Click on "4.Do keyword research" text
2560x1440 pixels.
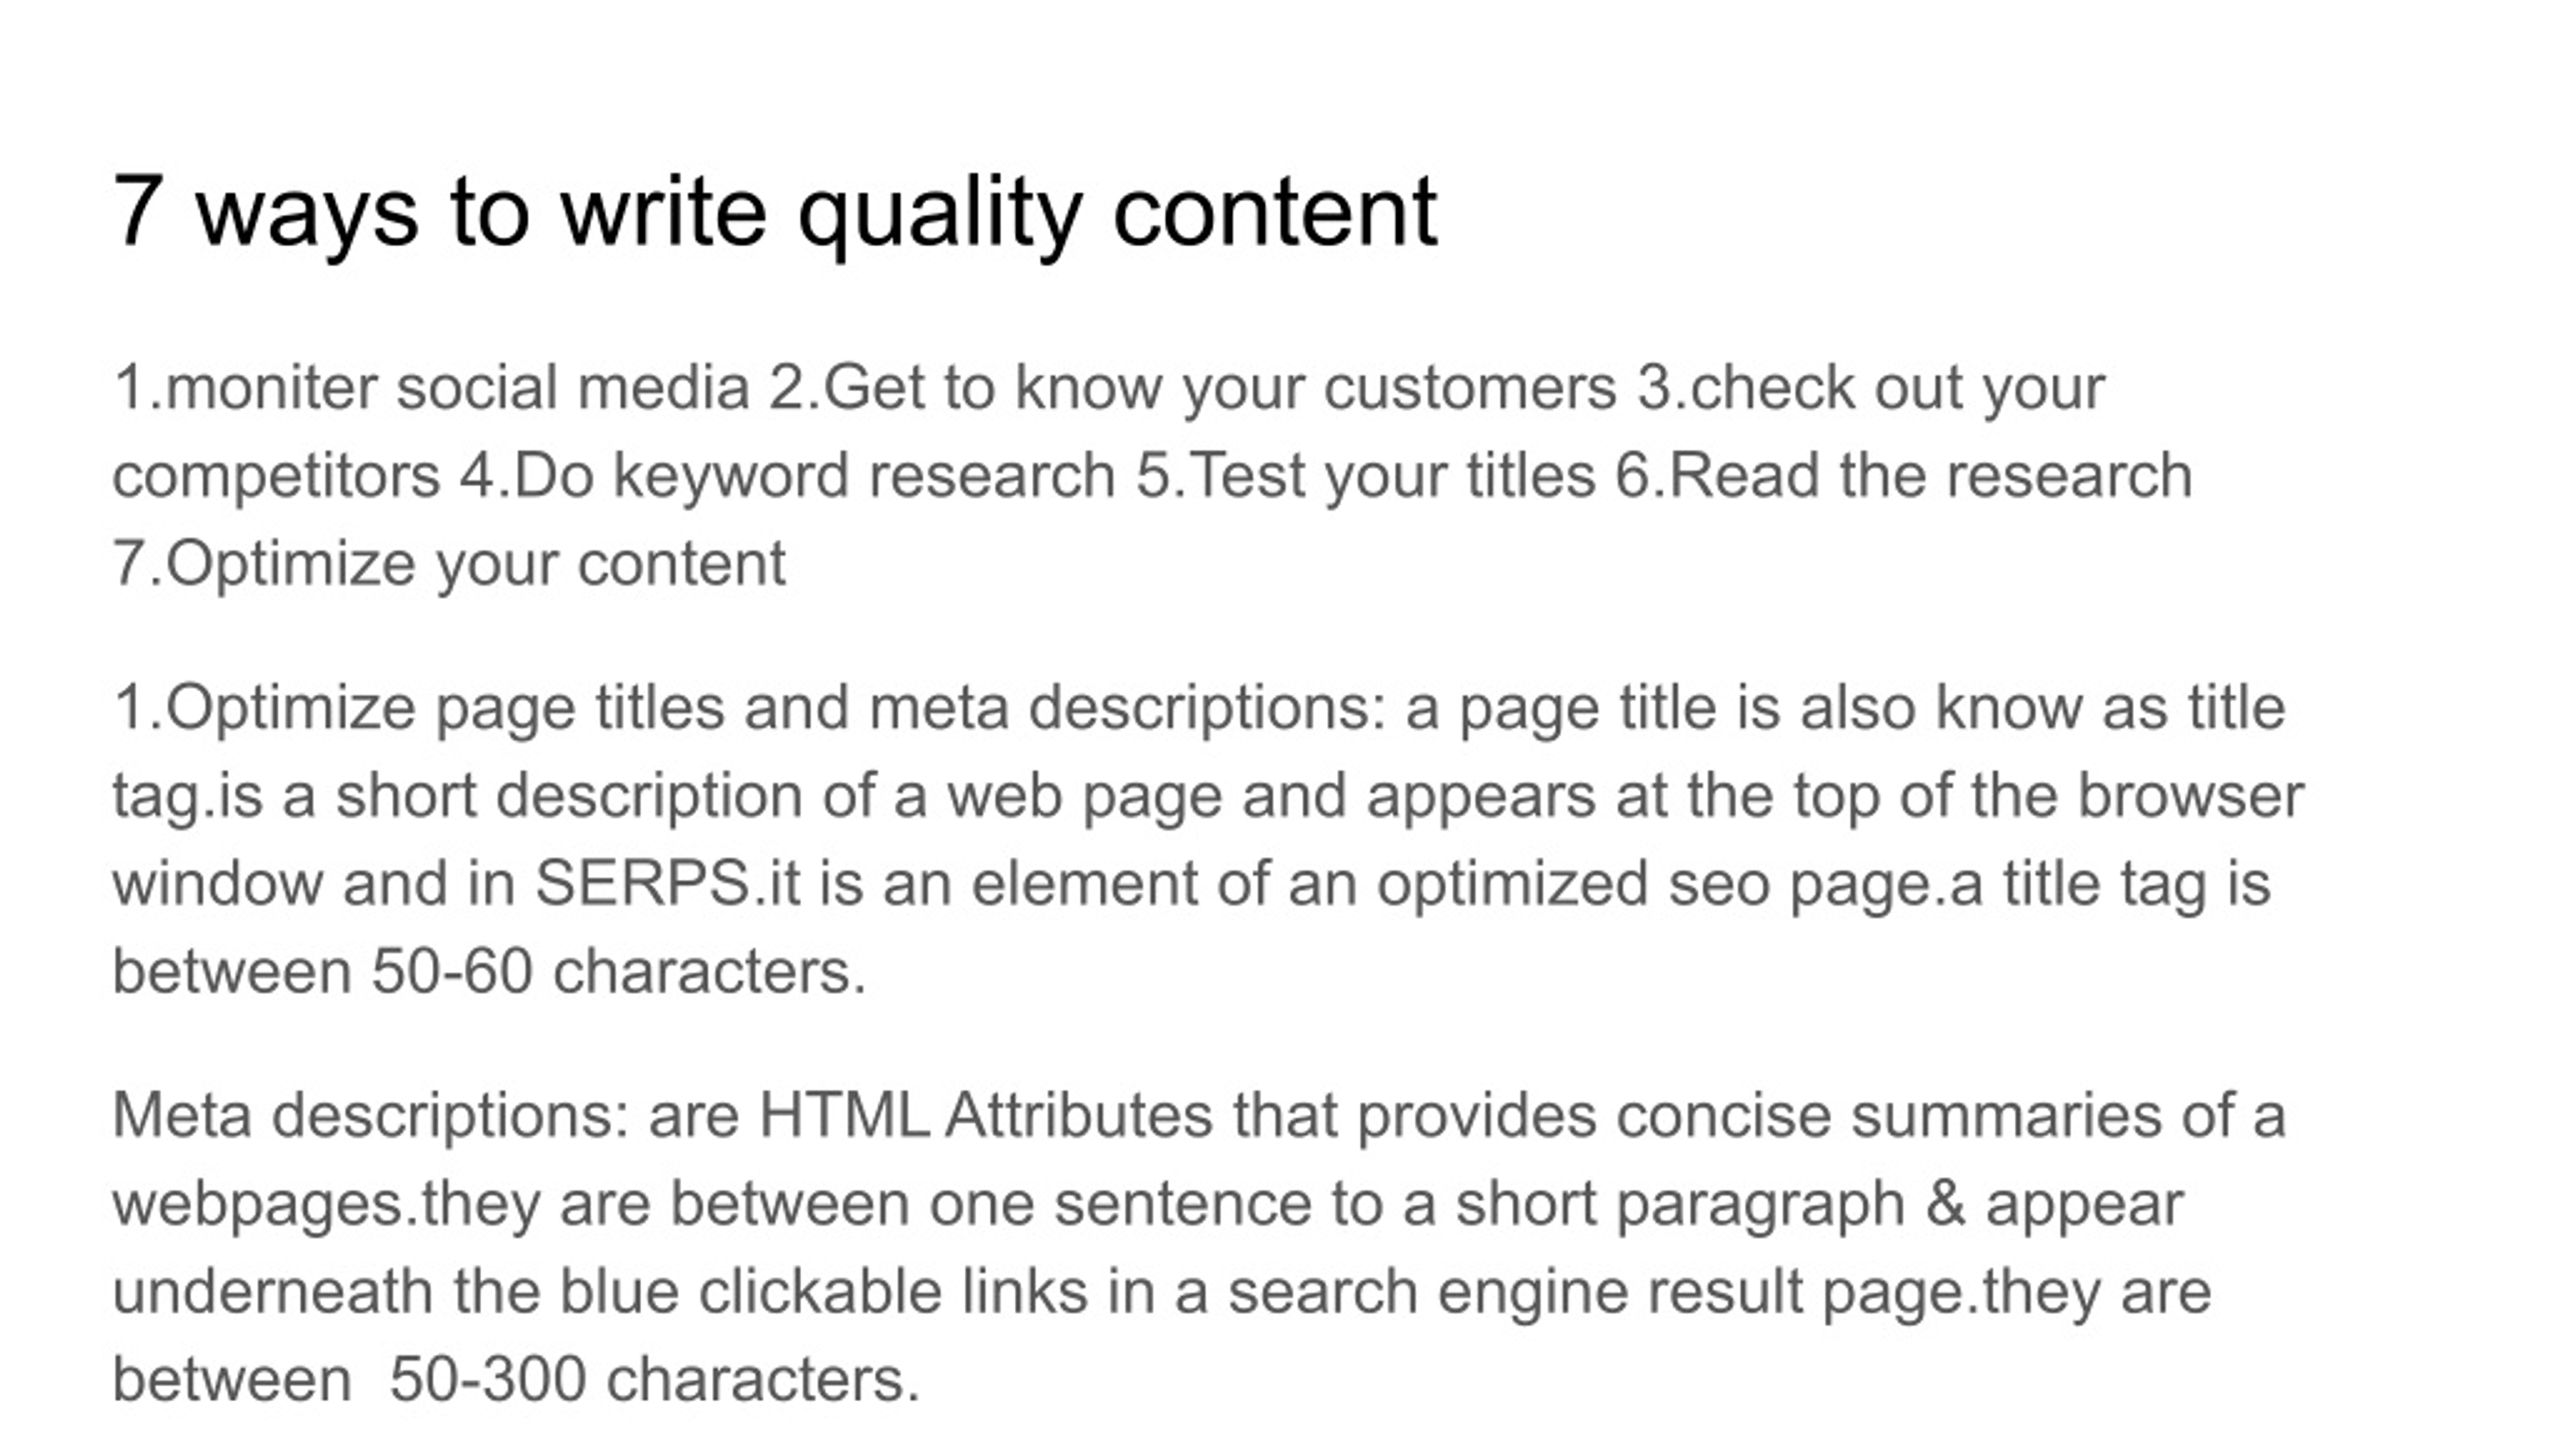(x=788, y=477)
